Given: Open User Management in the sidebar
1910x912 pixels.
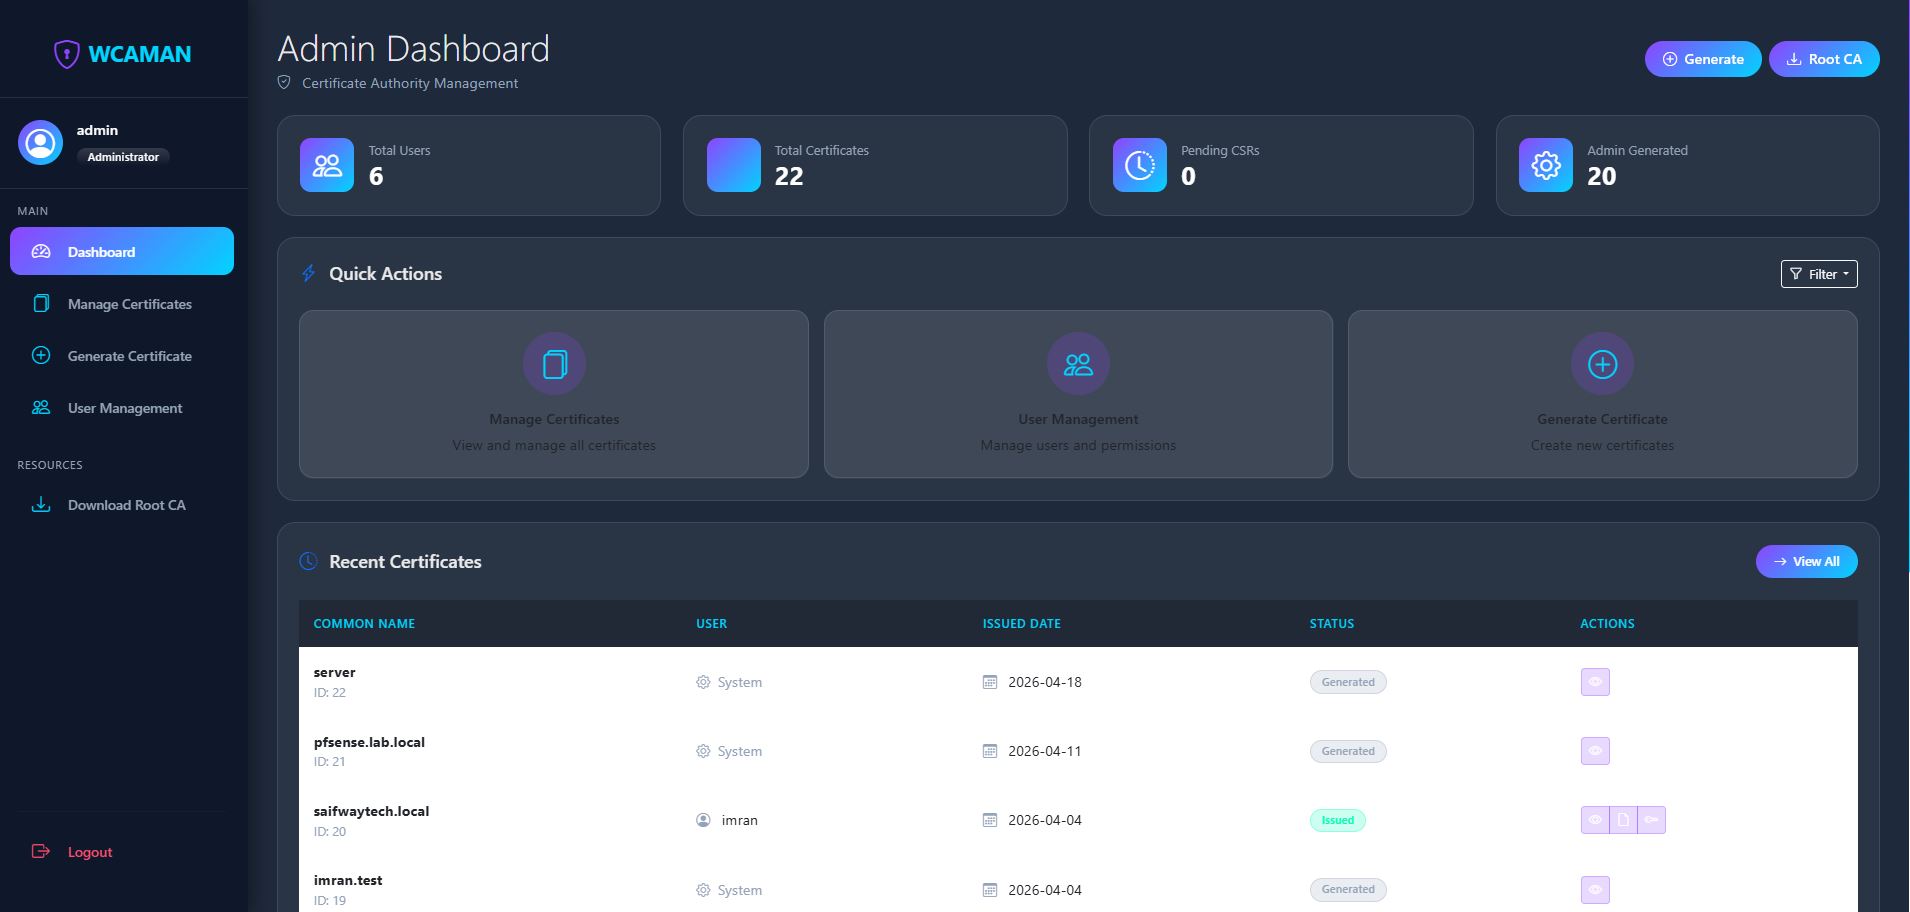Looking at the screenshot, I should coord(122,407).
